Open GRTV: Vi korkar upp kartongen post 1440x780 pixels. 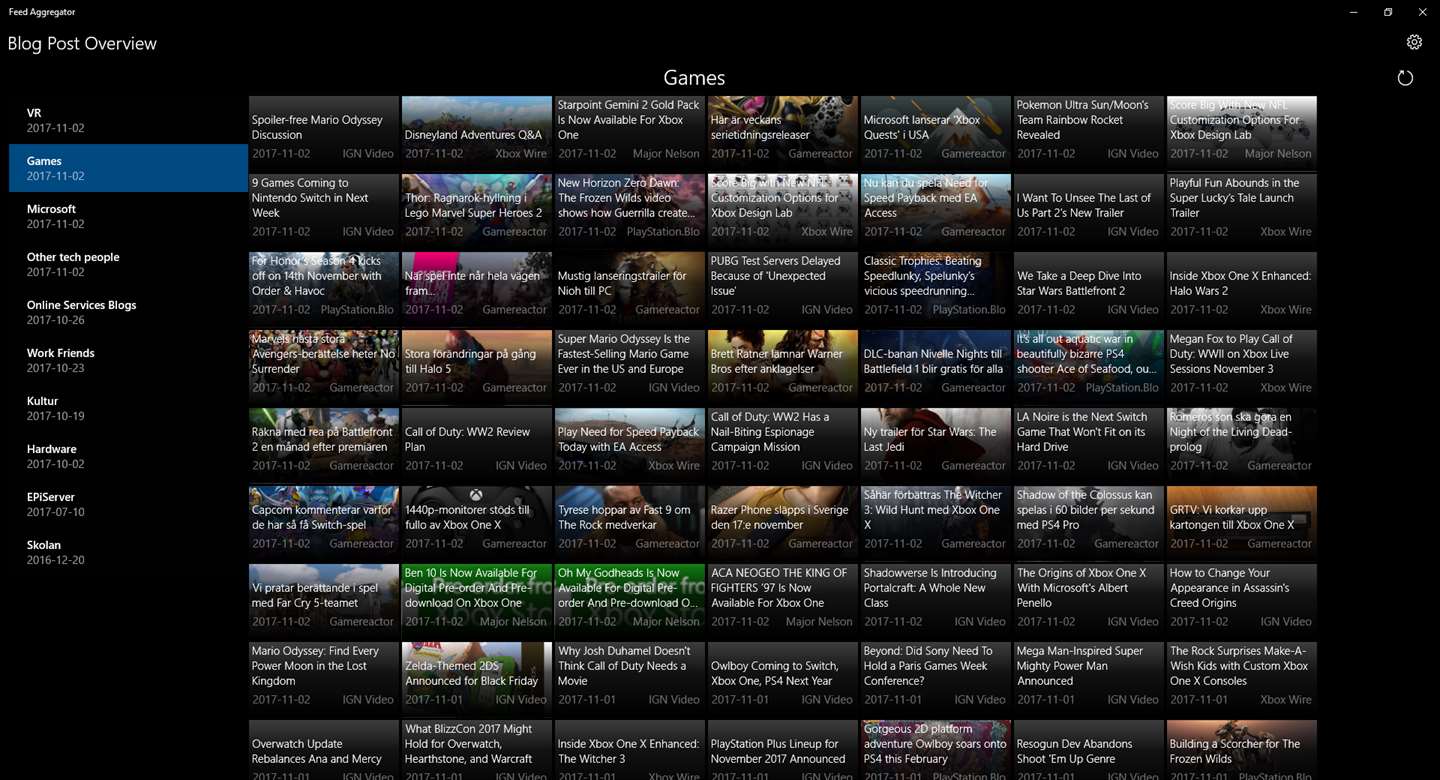click(x=1242, y=523)
